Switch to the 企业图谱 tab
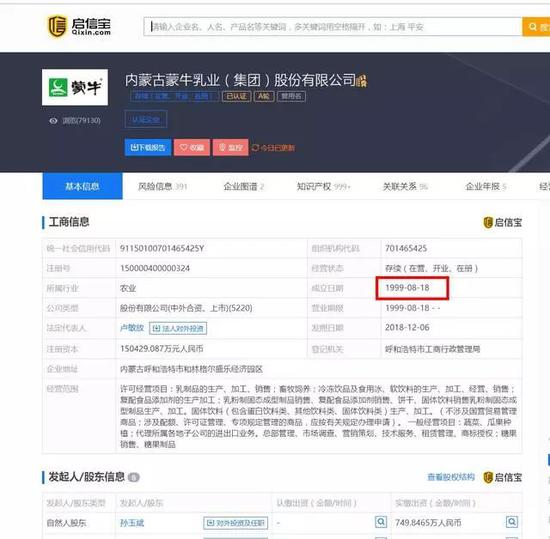 (244, 186)
